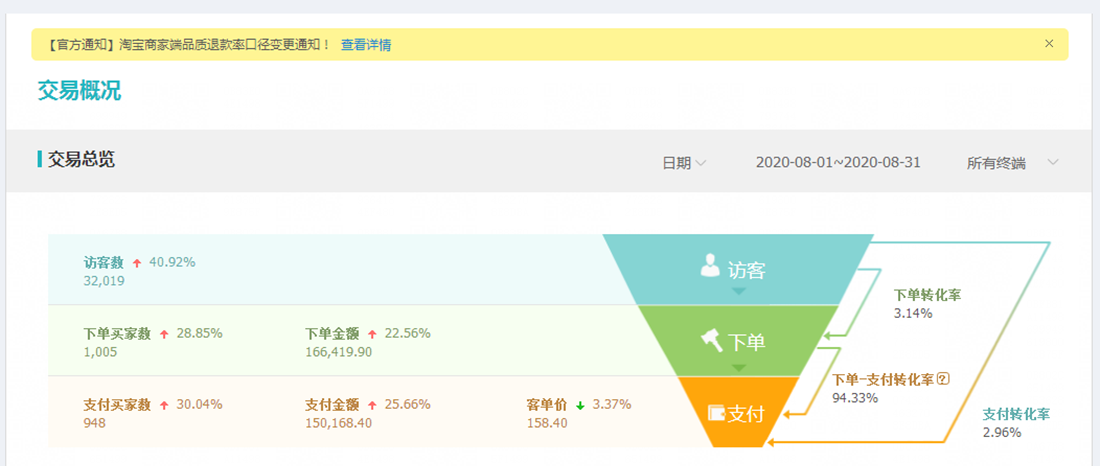Screen dimensions: 1100x466
Task: Click the red up arrow beside 访客数
Action: 137,263
